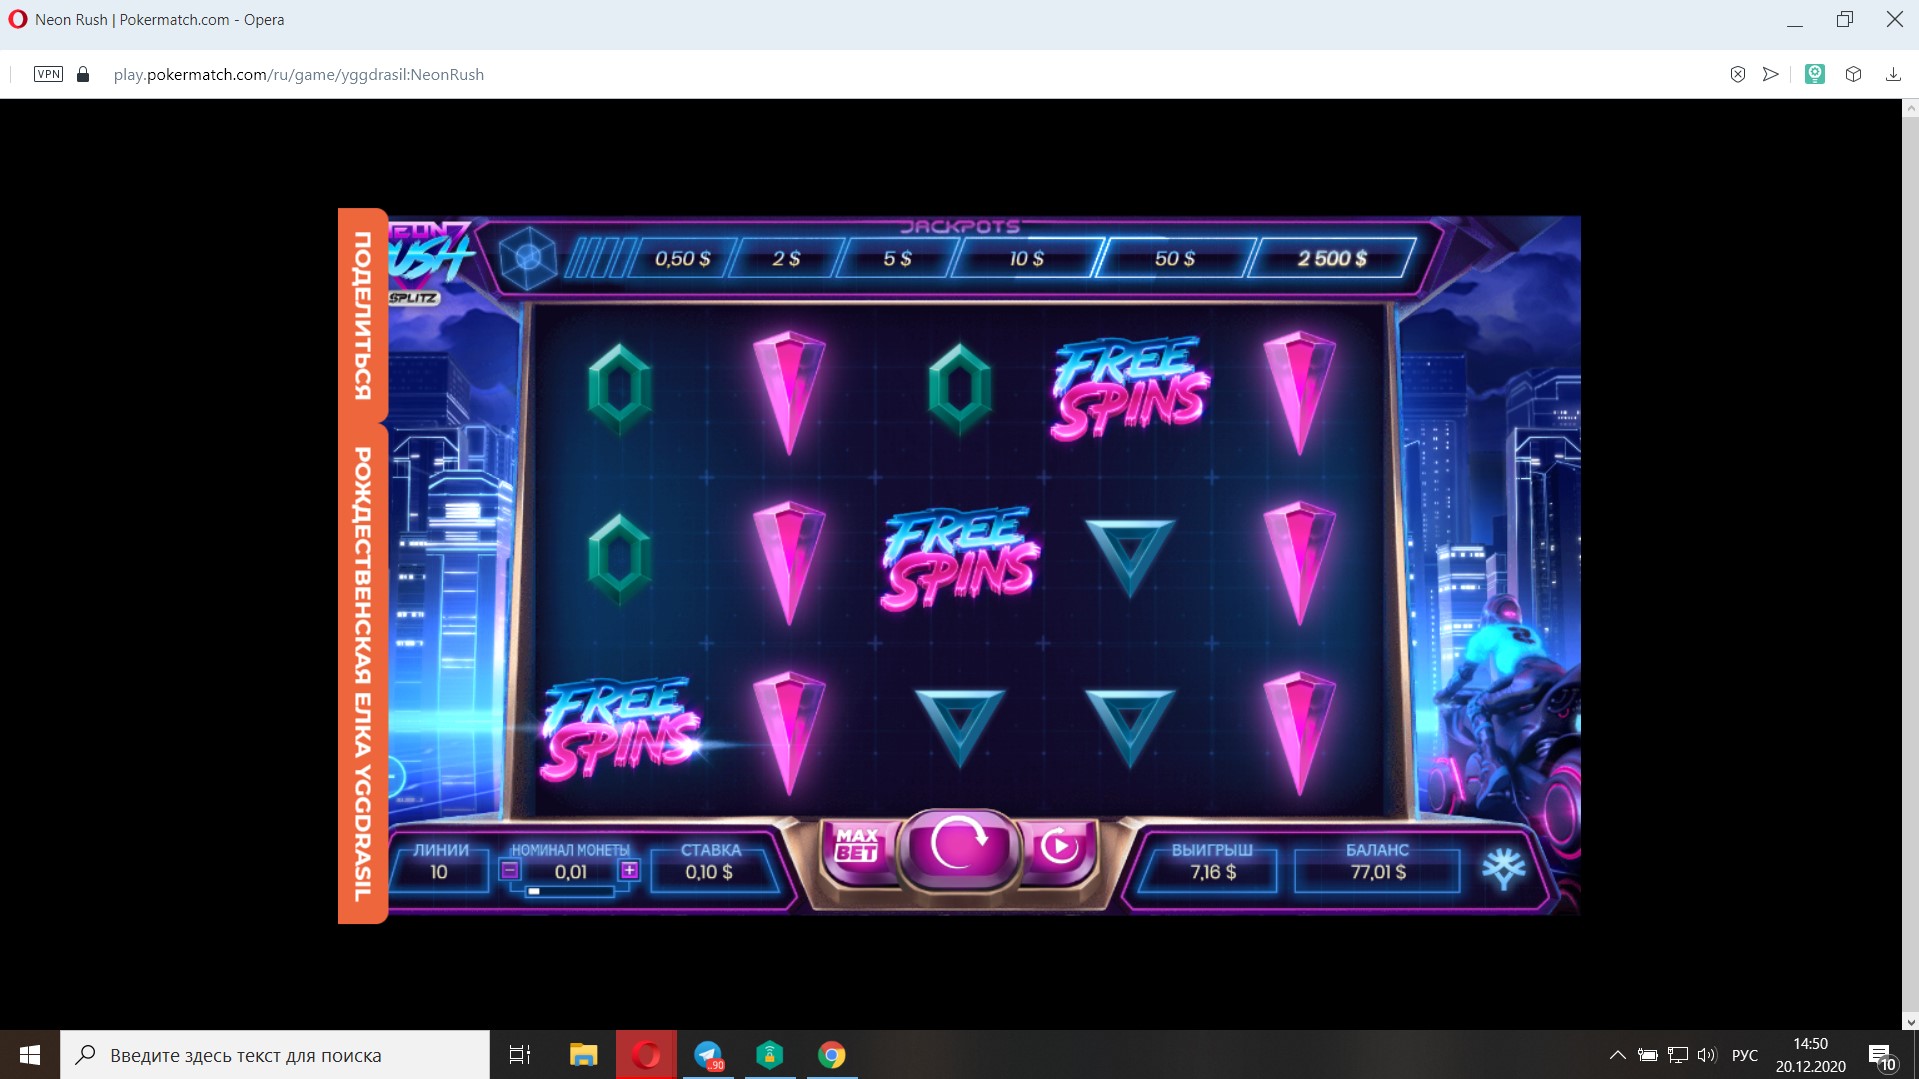Viewport: 1919px width, 1079px height.
Task: Open the green extension icon in toolbar
Action: (x=1815, y=74)
